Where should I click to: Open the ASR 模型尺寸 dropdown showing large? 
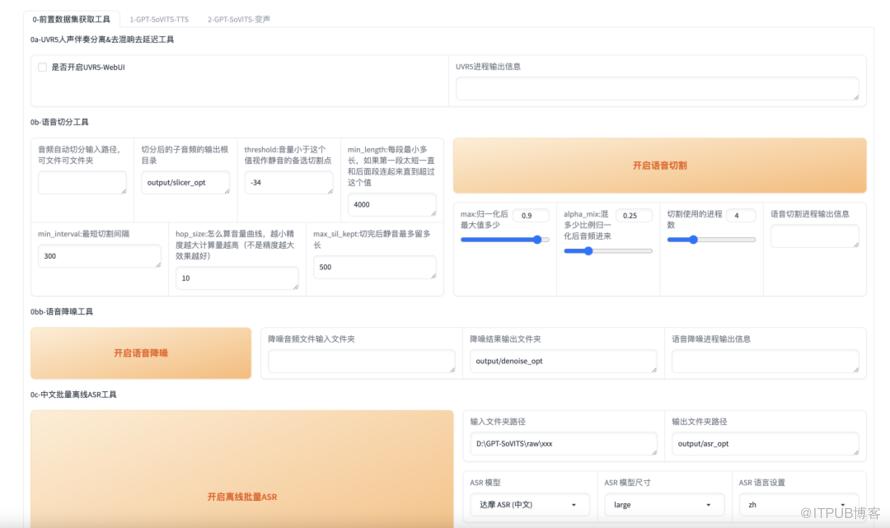pyautogui.click(x=664, y=505)
